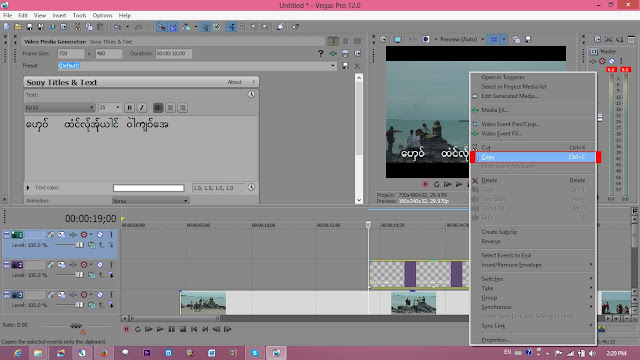Open the Preset dropdown showing (Default)
The image size is (640, 360).
coord(332,66)
